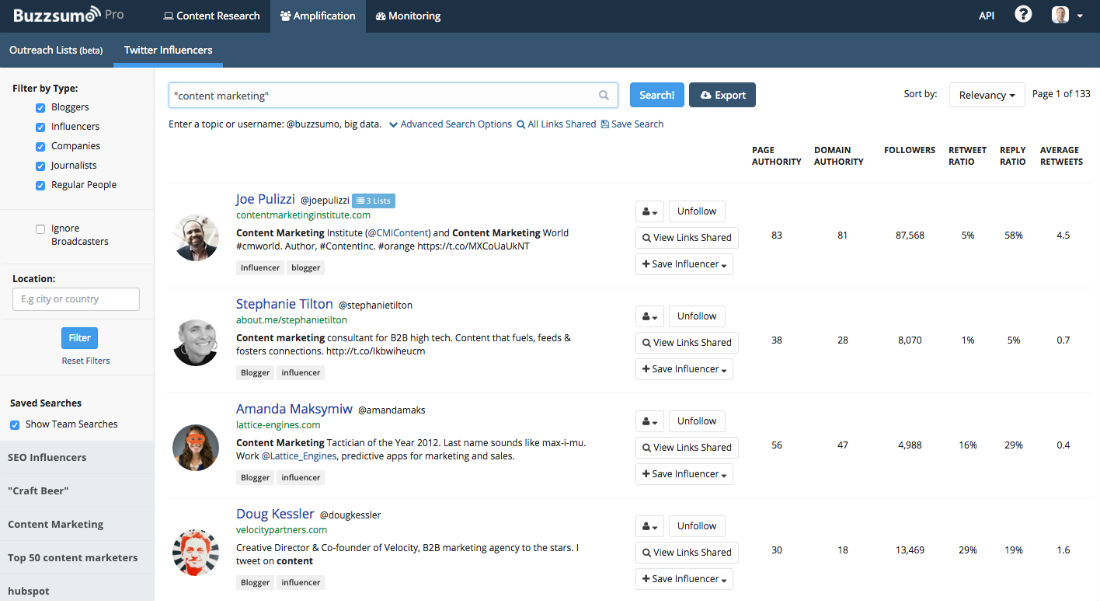Open the Relevancy sort dropdown
This screenshot has width=1100, height=601.
(x=987, y=95)
